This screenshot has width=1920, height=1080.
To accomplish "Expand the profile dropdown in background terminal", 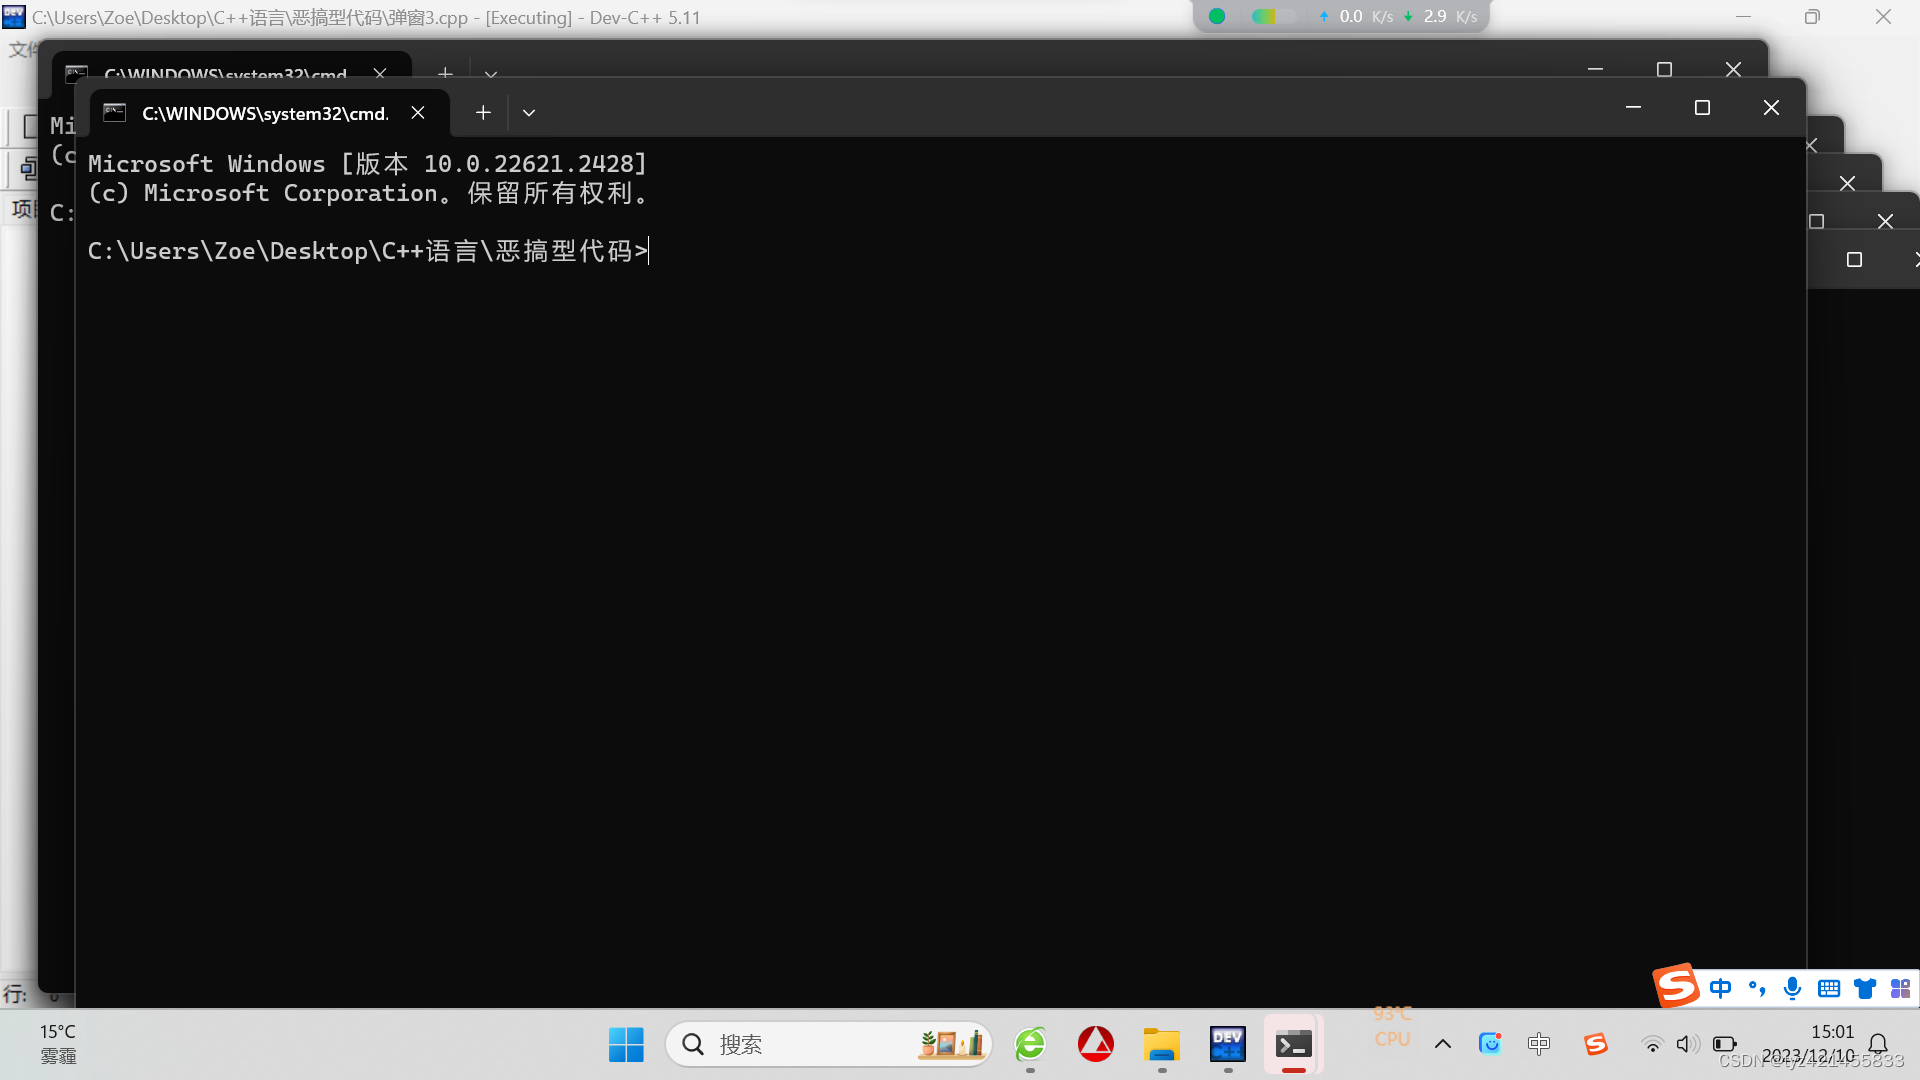I will [x=491, y=74].
